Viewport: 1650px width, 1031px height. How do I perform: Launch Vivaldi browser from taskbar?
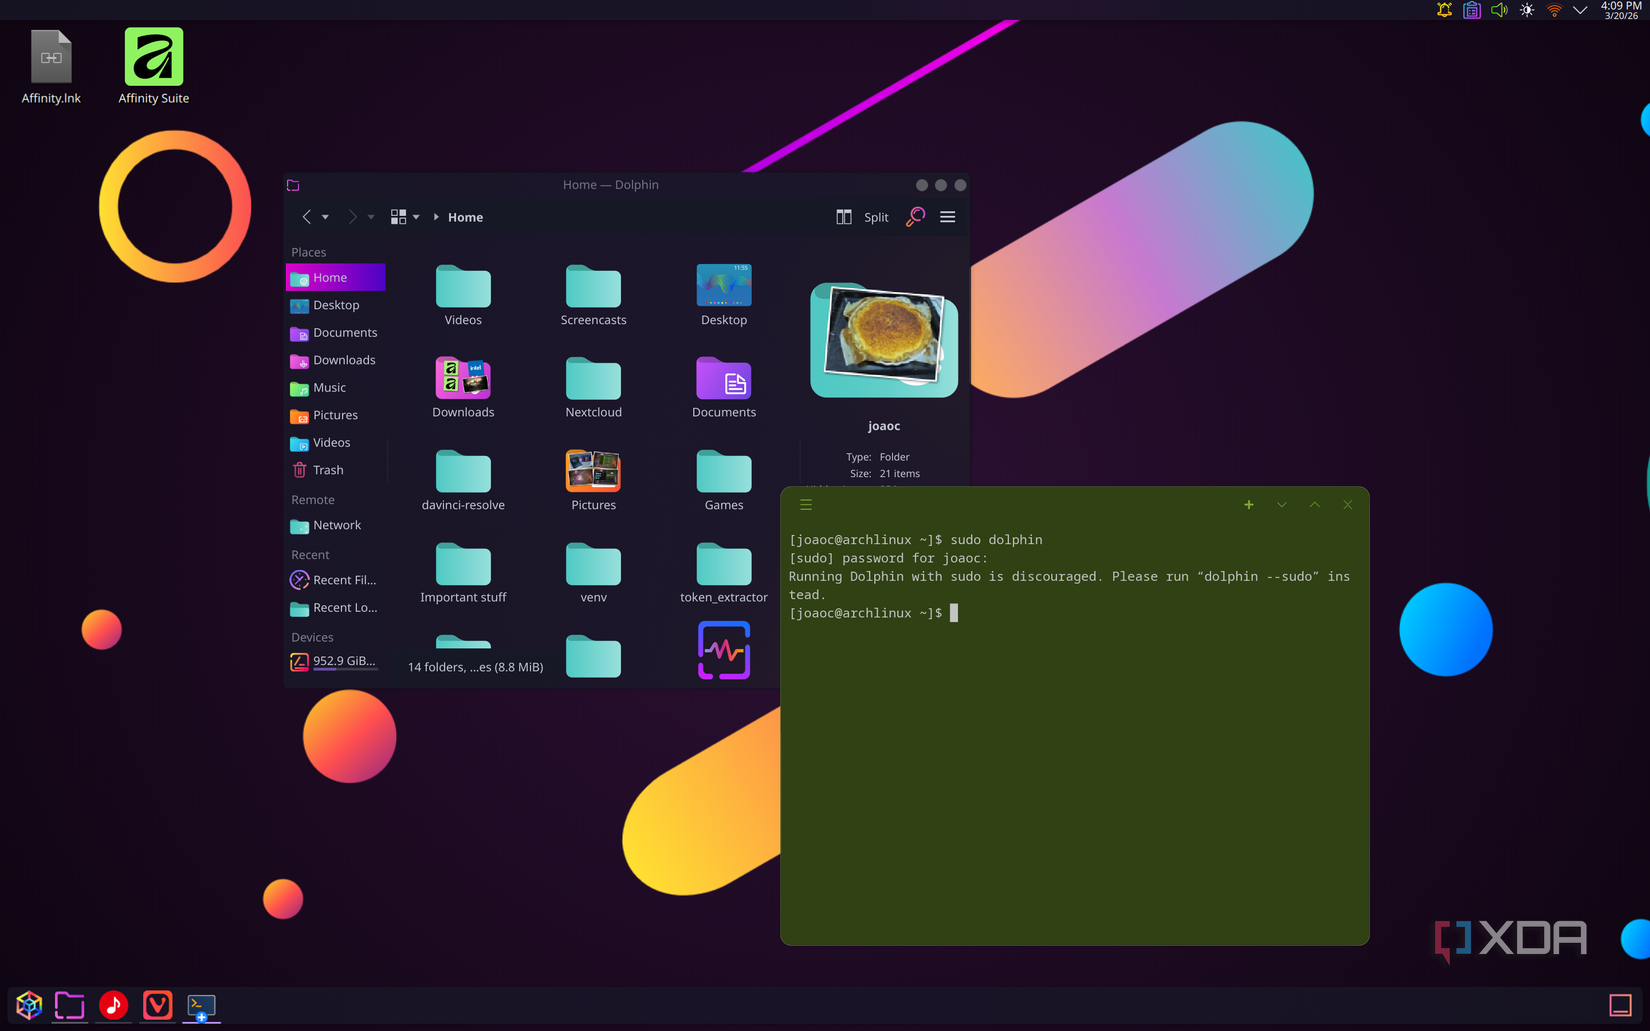tap(157, 1005)
